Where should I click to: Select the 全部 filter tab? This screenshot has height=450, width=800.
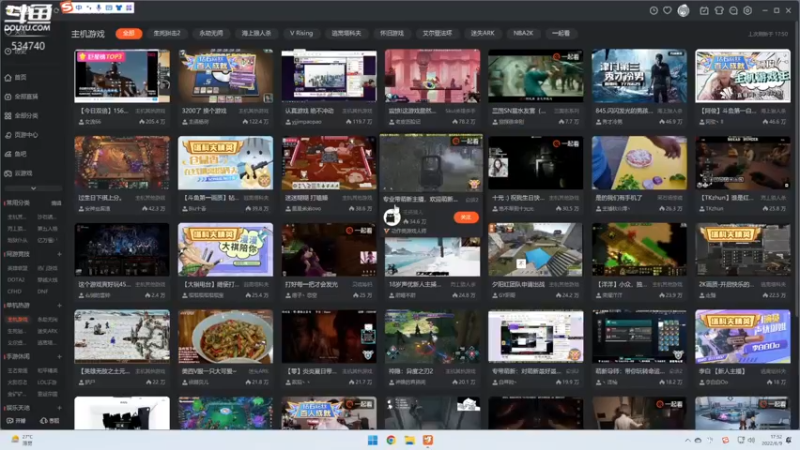129,33
